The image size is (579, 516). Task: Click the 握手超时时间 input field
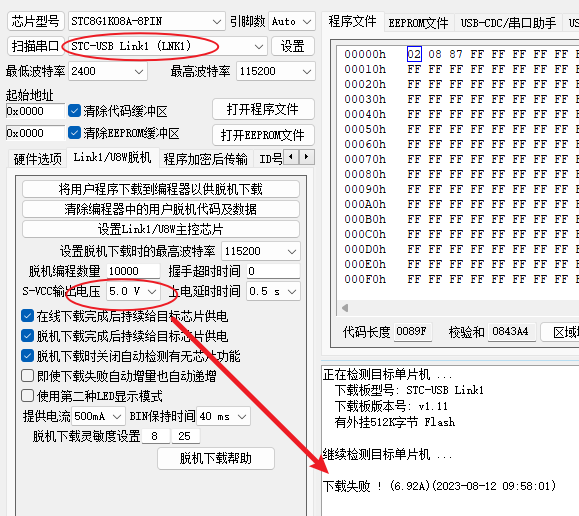(273, 271)
